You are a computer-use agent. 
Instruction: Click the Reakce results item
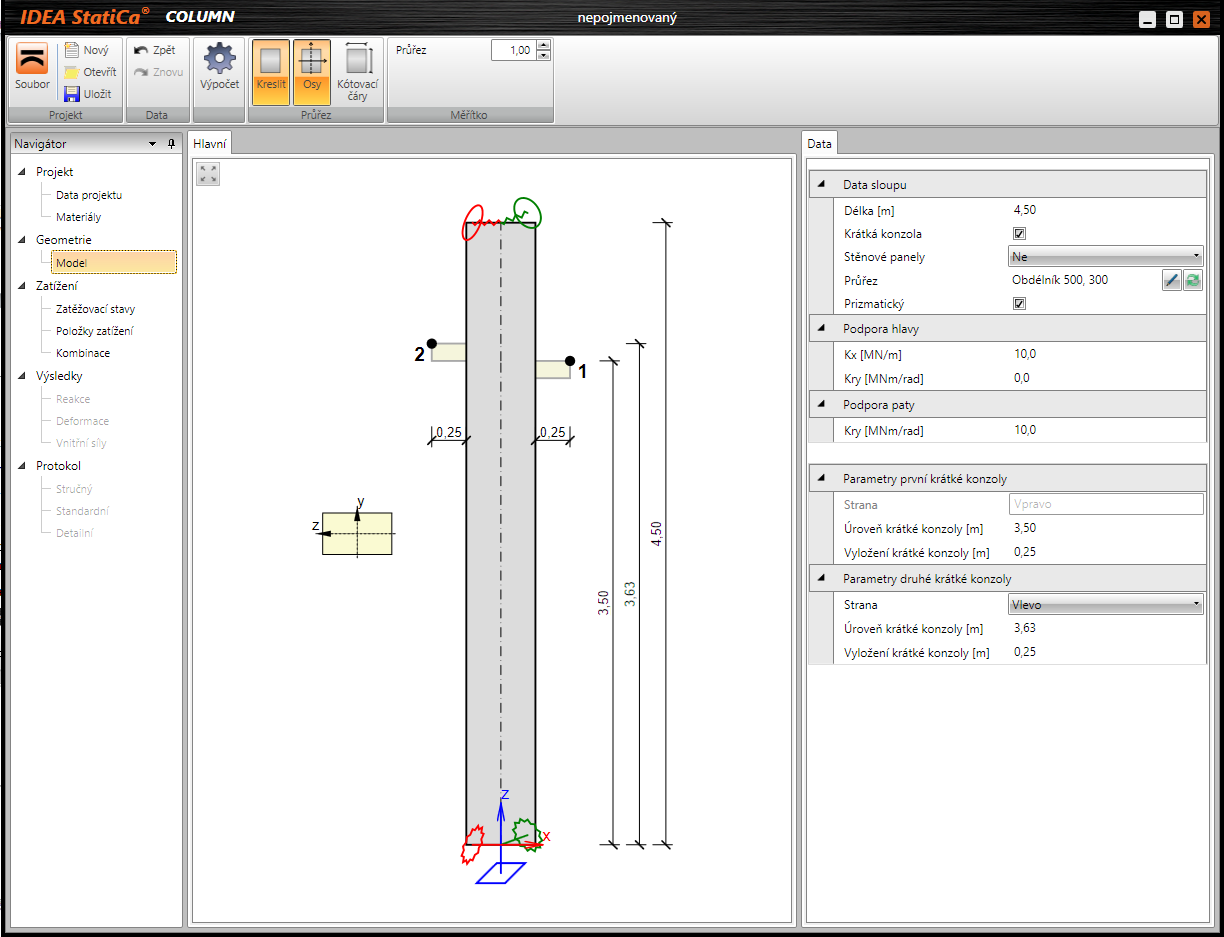(x=73, y=399)
